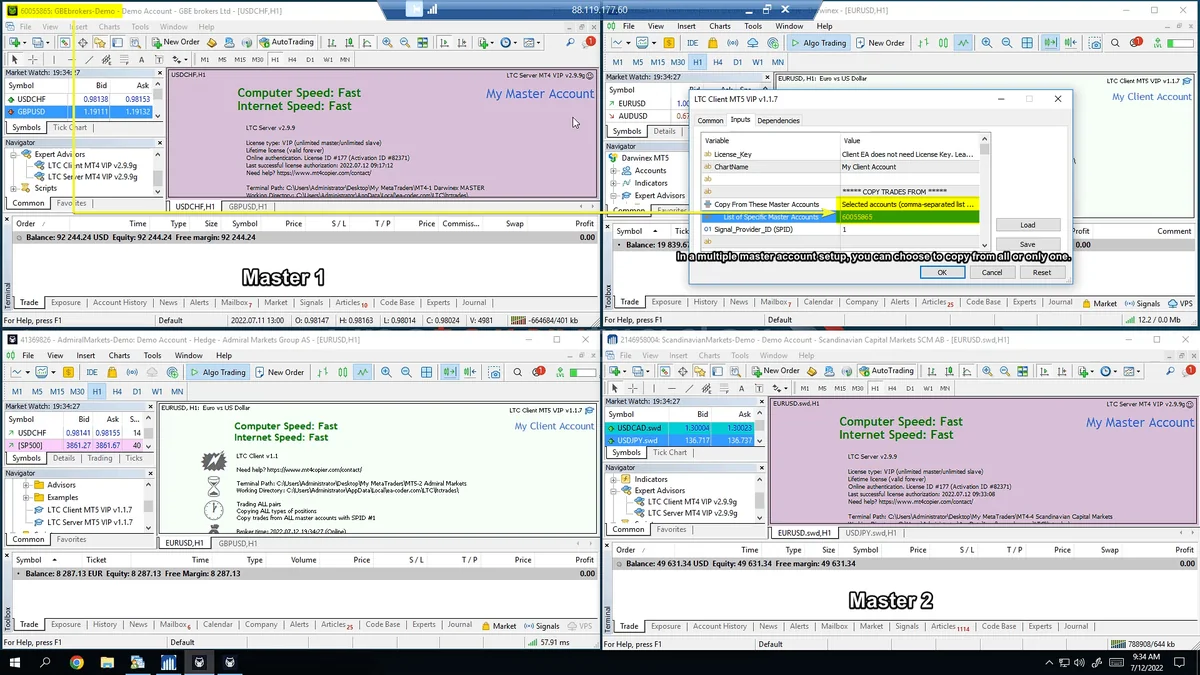
Task: Zoom out the GBE brokers USDCHF chart
Action: (404, 43)
